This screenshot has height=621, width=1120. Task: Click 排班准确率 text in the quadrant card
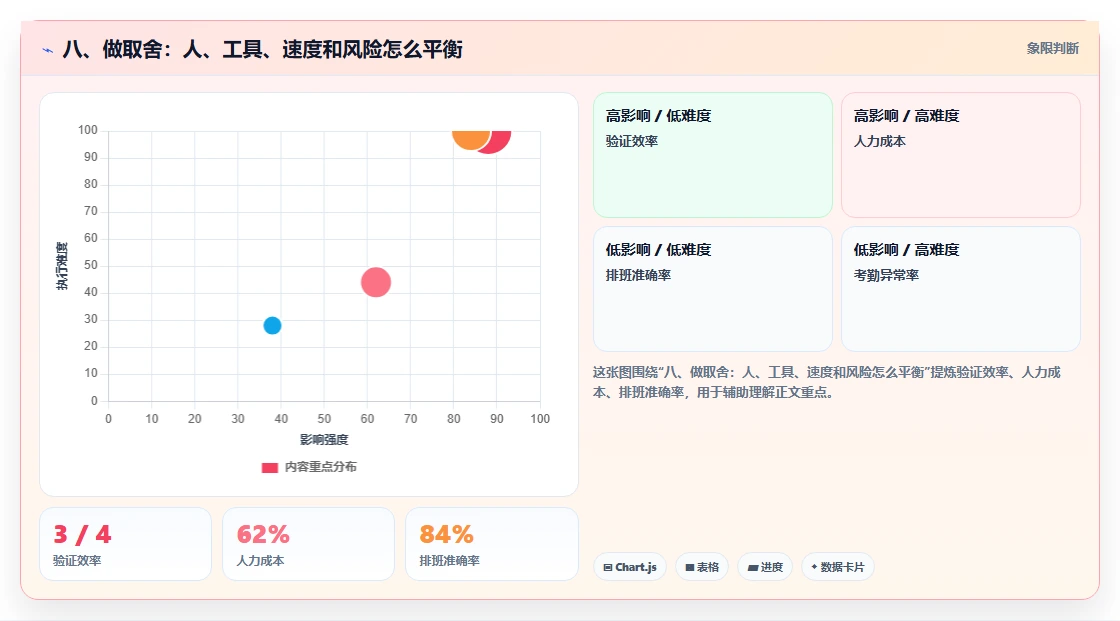pyautogui.click(x=639, y=275)
